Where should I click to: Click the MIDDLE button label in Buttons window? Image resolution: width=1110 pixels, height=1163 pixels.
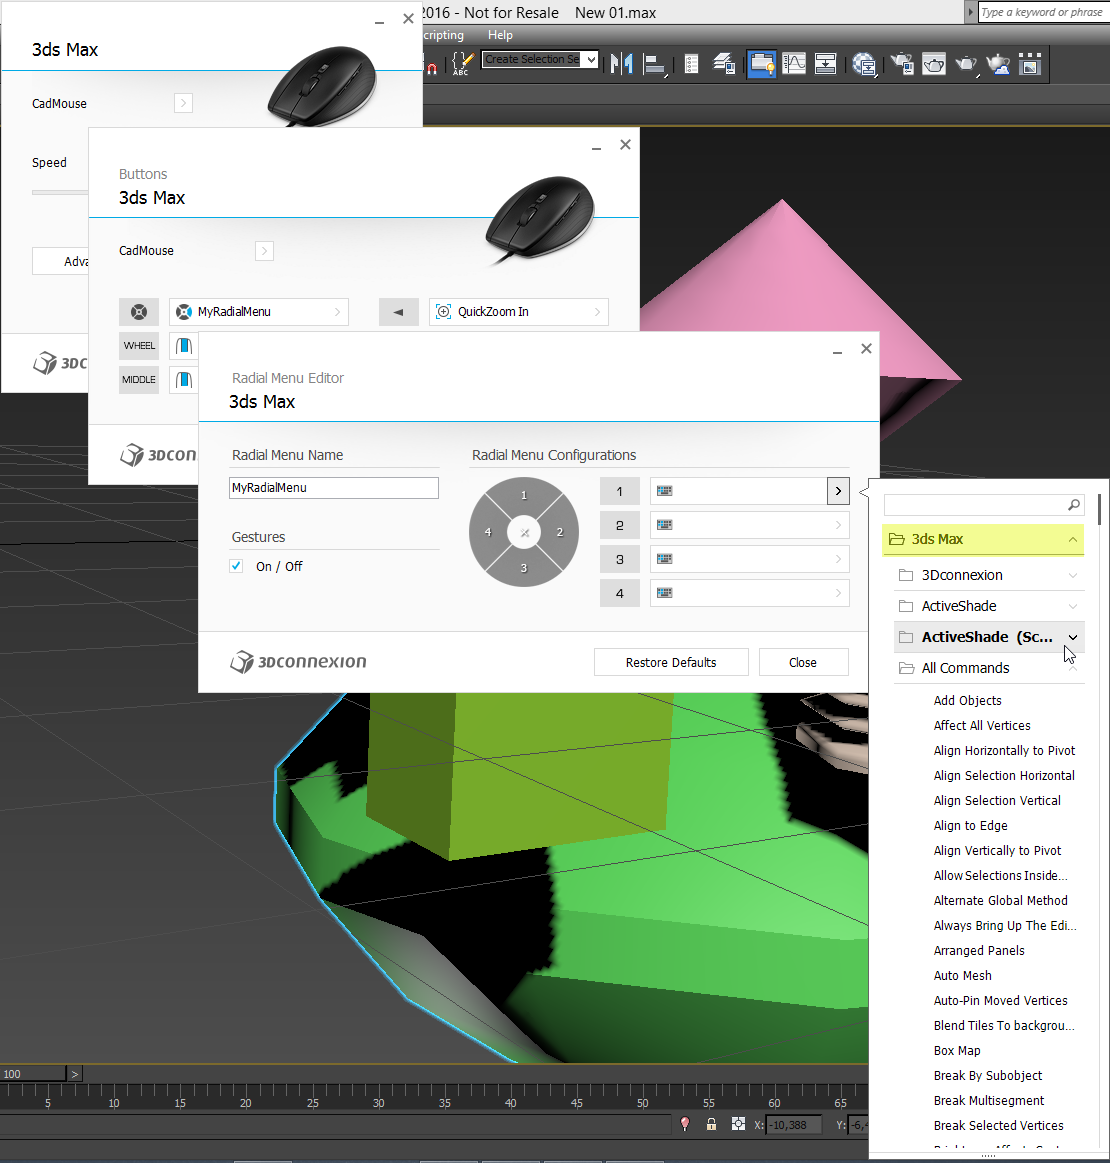pos(139,380)
